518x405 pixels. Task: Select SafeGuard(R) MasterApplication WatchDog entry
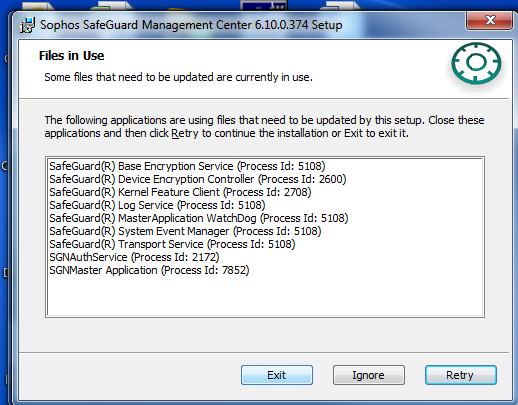(199, 218)
